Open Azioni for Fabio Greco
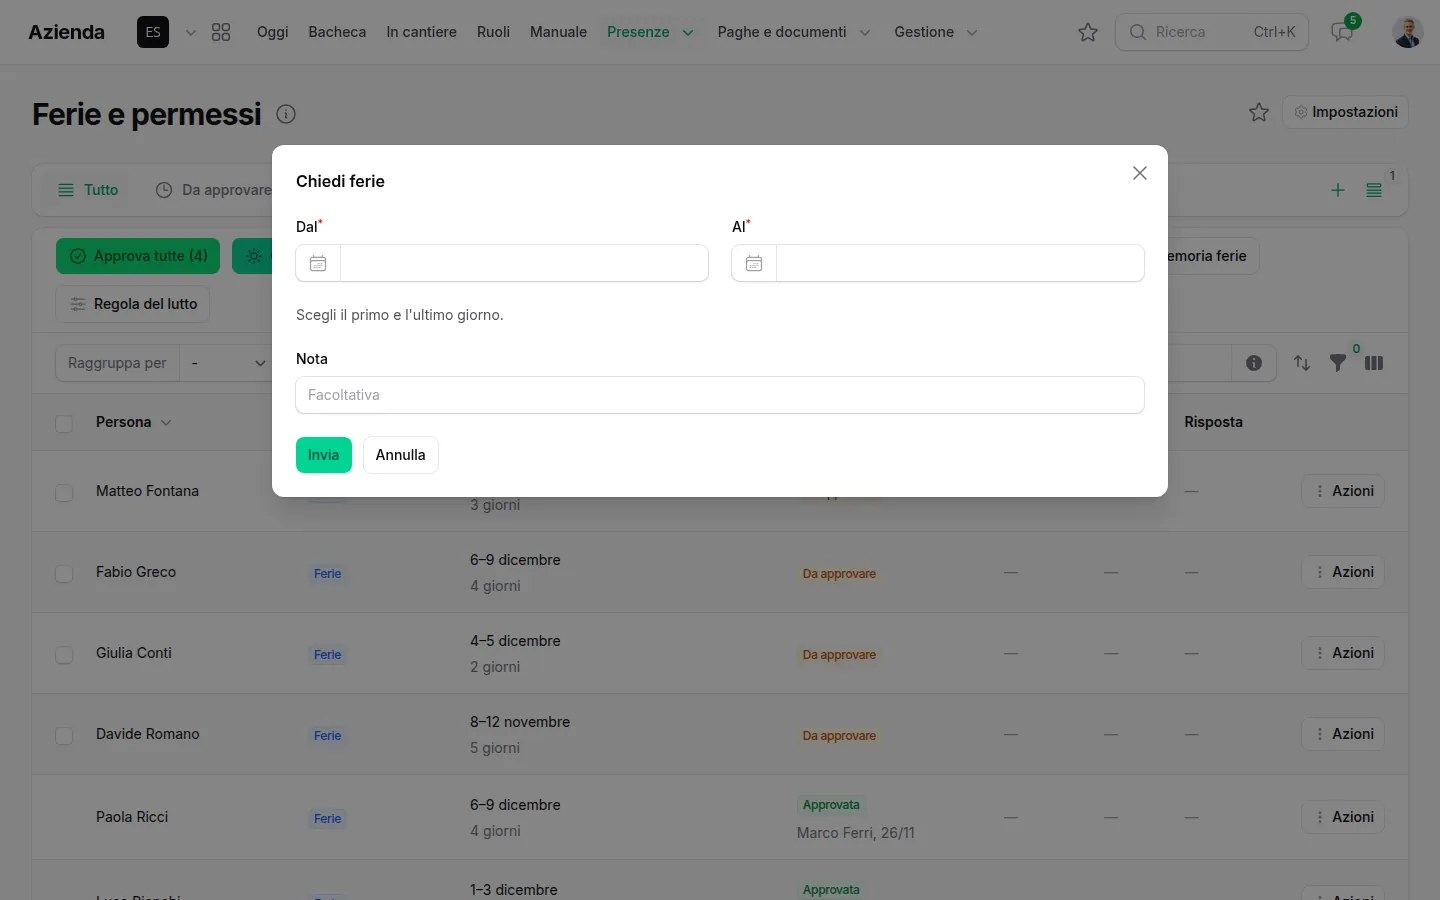1440x900 pixels. click(1343, 572)
